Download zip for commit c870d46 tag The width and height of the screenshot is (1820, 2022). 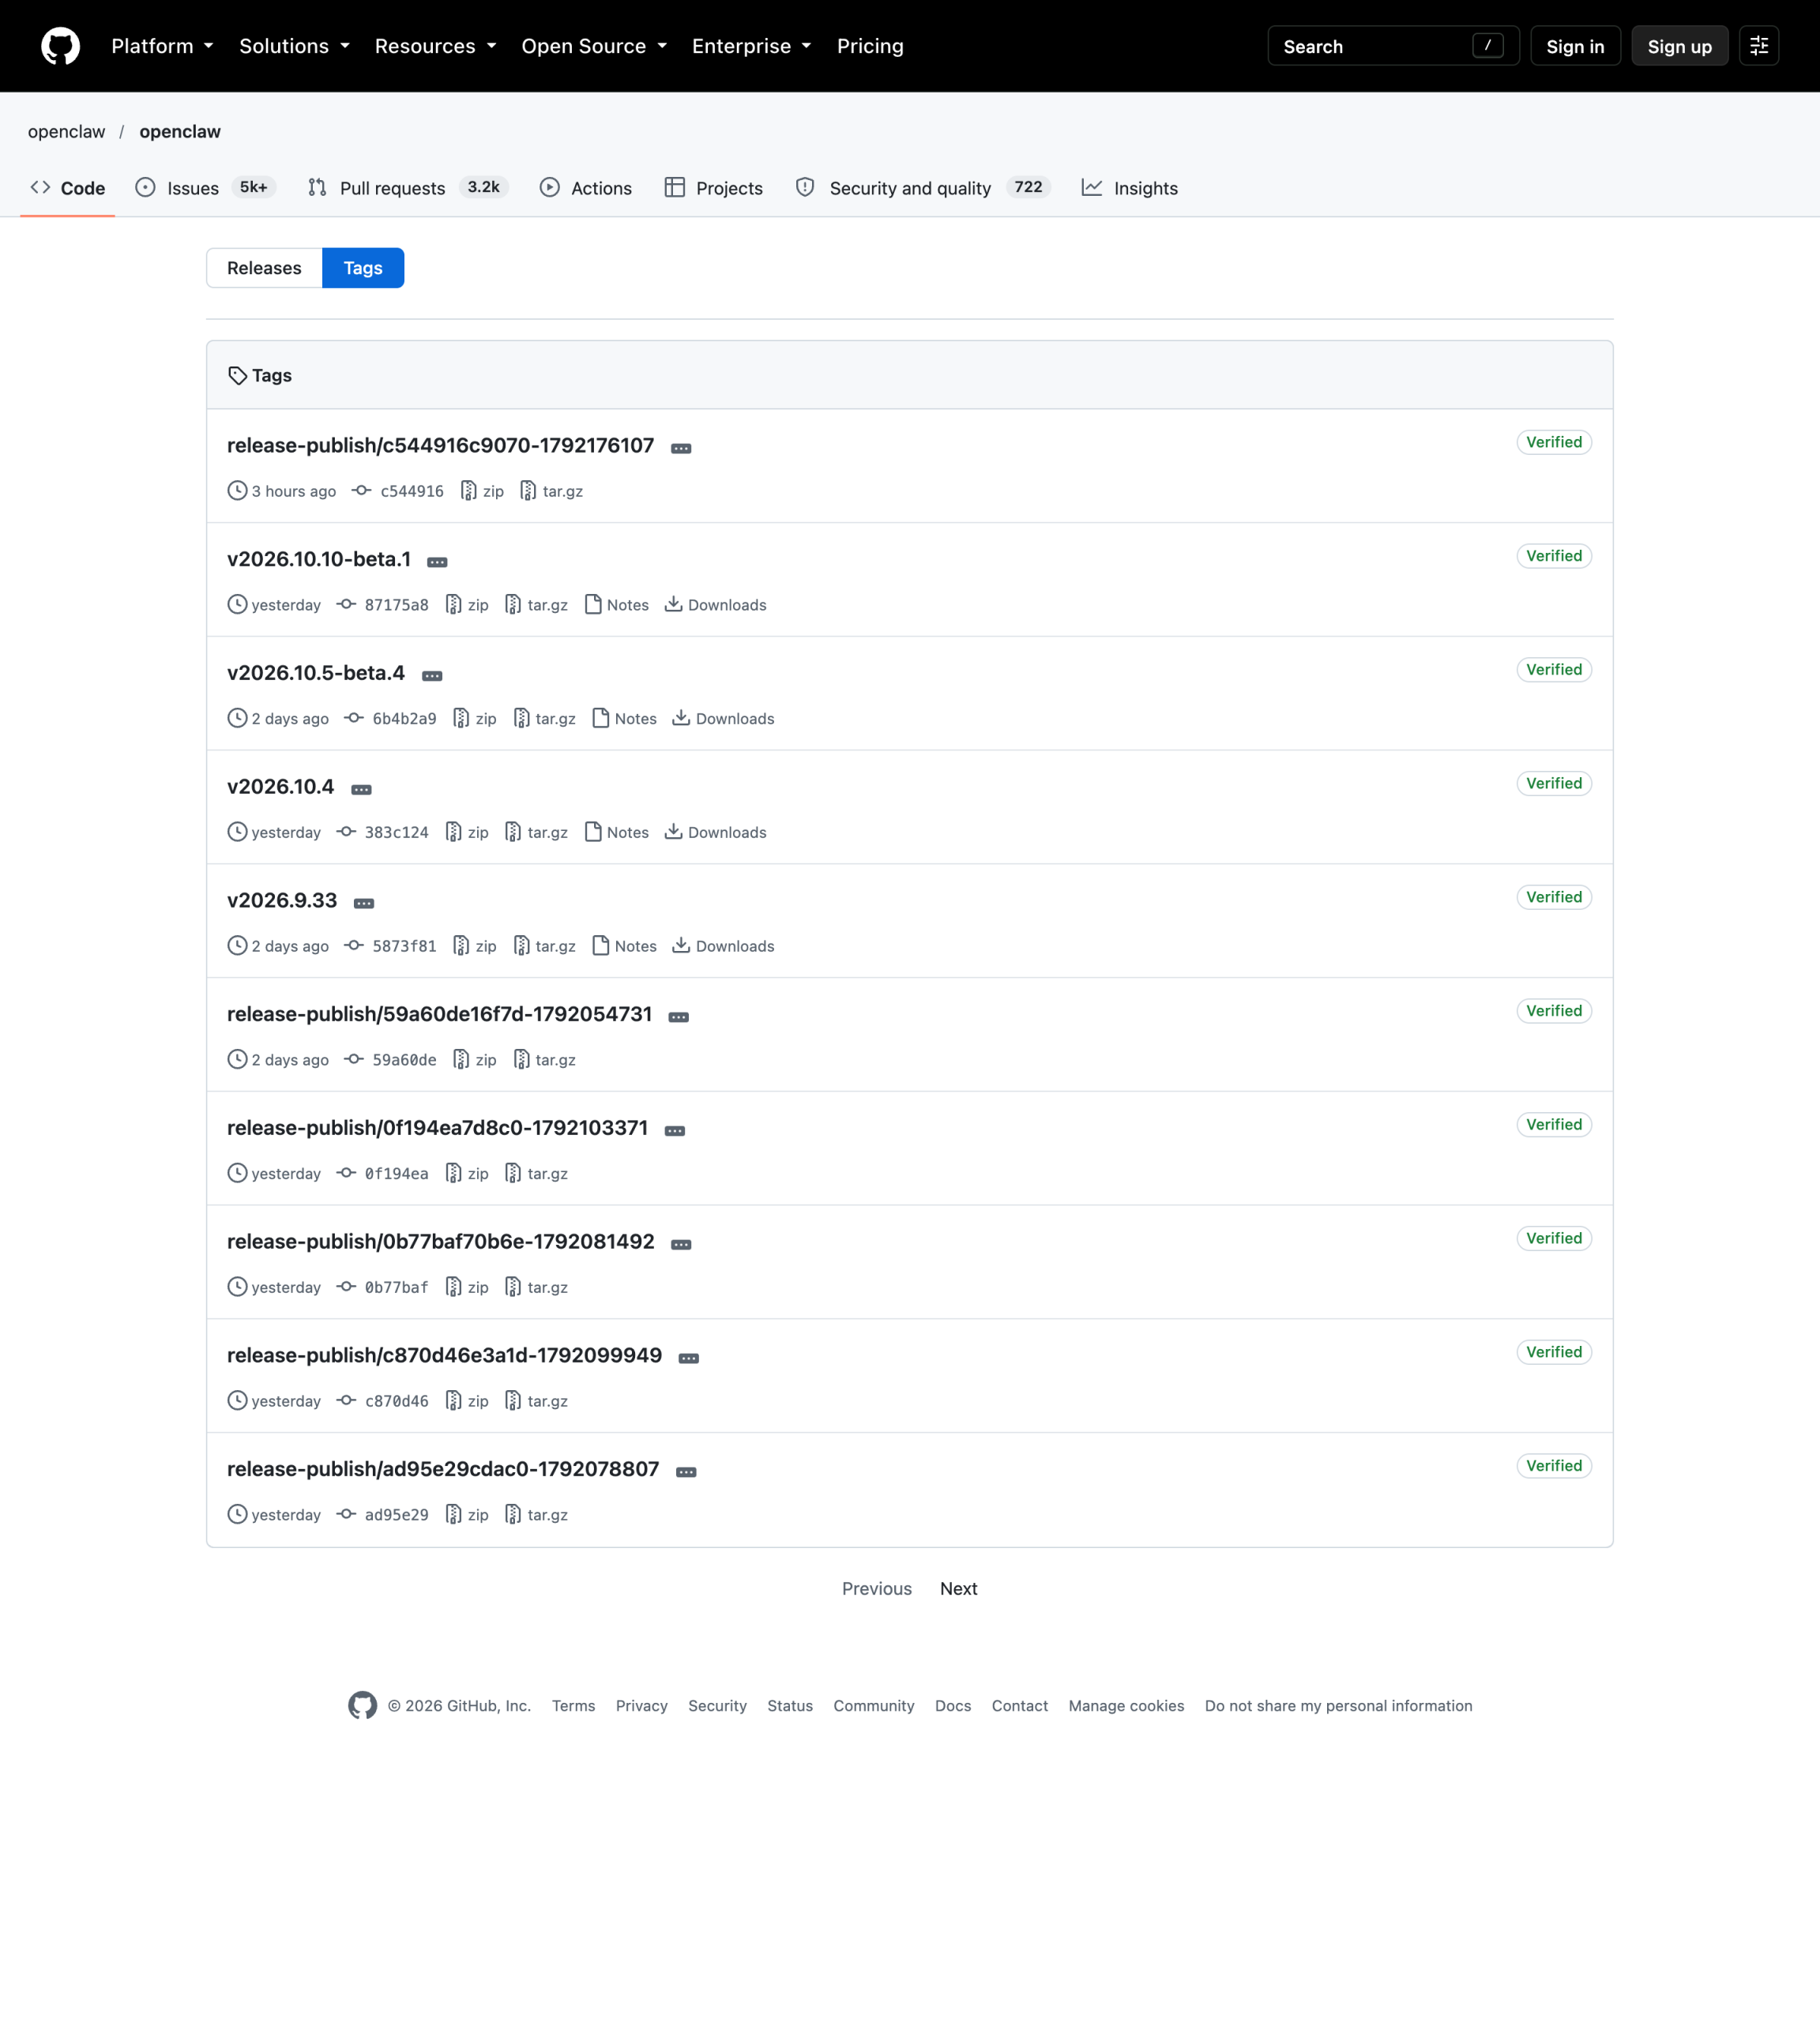(467, 1401)
